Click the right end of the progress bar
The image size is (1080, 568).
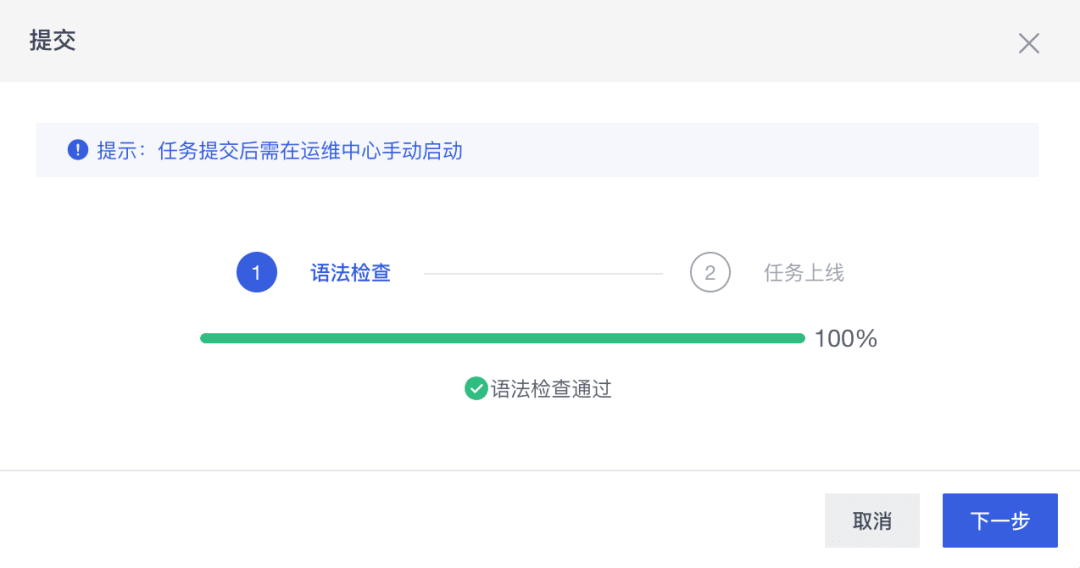pyautogui.click(x=798, y=338)
